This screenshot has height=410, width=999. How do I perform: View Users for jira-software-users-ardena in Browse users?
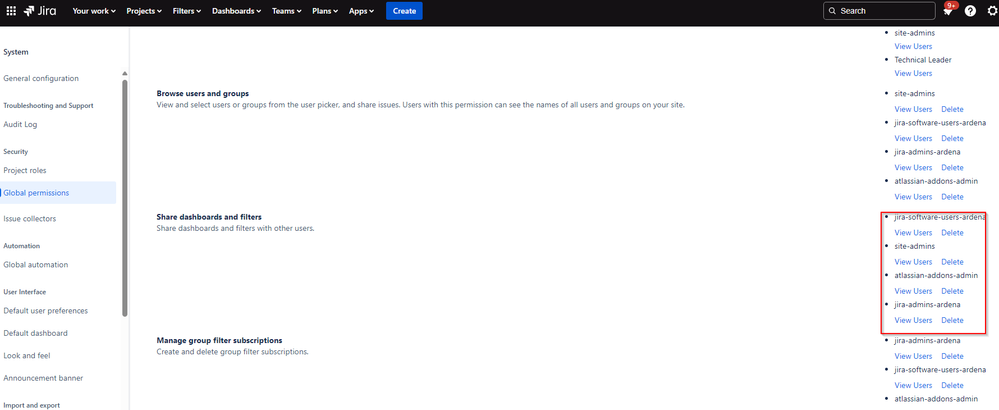913,139
